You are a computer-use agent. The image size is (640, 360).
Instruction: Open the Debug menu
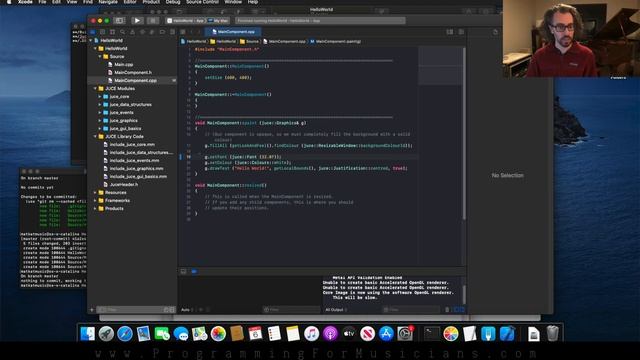(173, 2)
